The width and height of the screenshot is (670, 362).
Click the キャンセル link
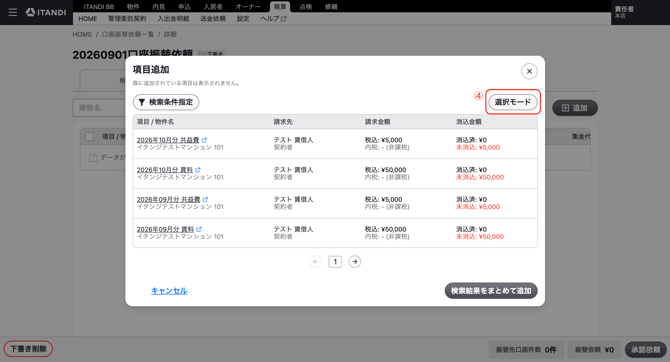click(169, 291)
